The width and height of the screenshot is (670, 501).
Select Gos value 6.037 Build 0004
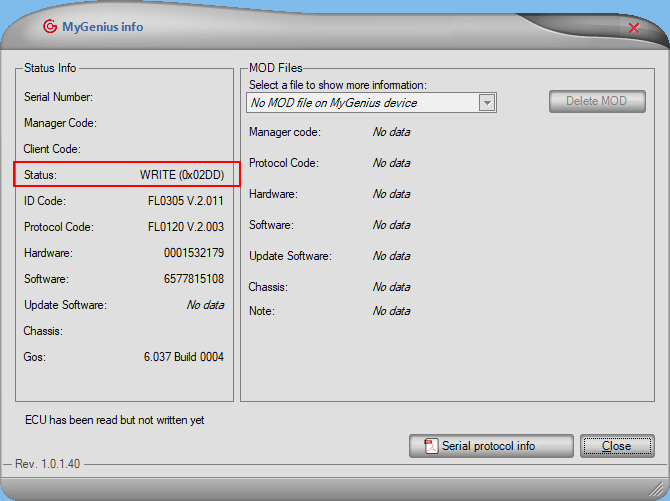click(184, 357)
